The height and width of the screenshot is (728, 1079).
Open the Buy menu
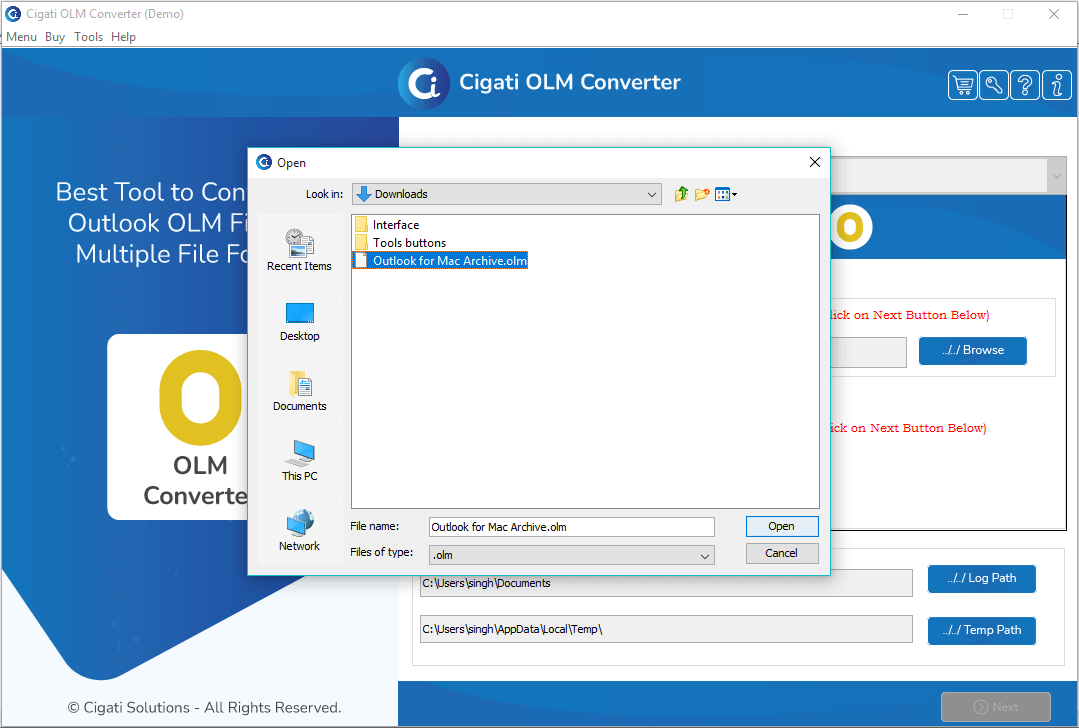pyautogui.click(x=55, y=37)
